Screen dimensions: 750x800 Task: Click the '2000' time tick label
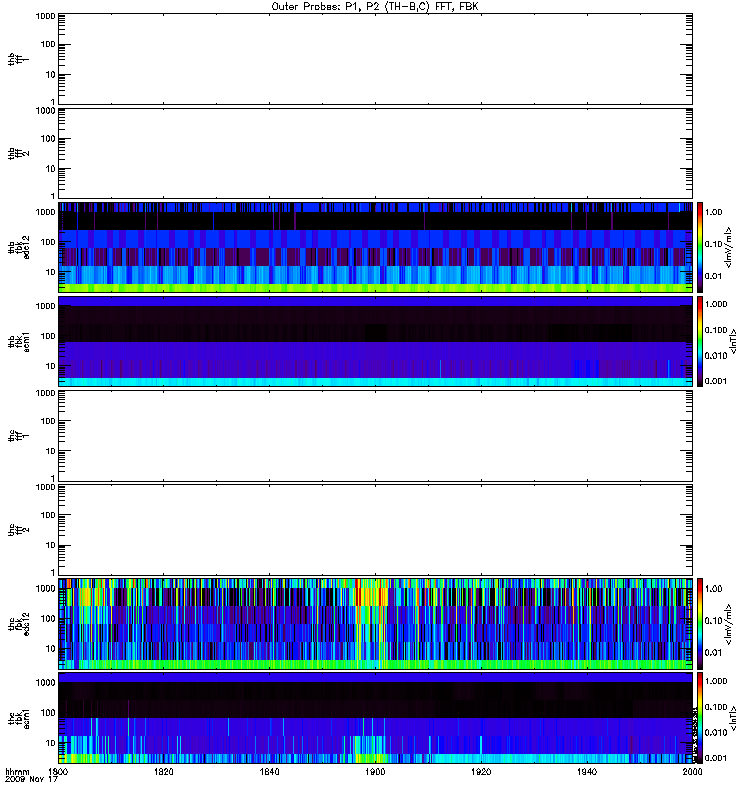(693, 771)
